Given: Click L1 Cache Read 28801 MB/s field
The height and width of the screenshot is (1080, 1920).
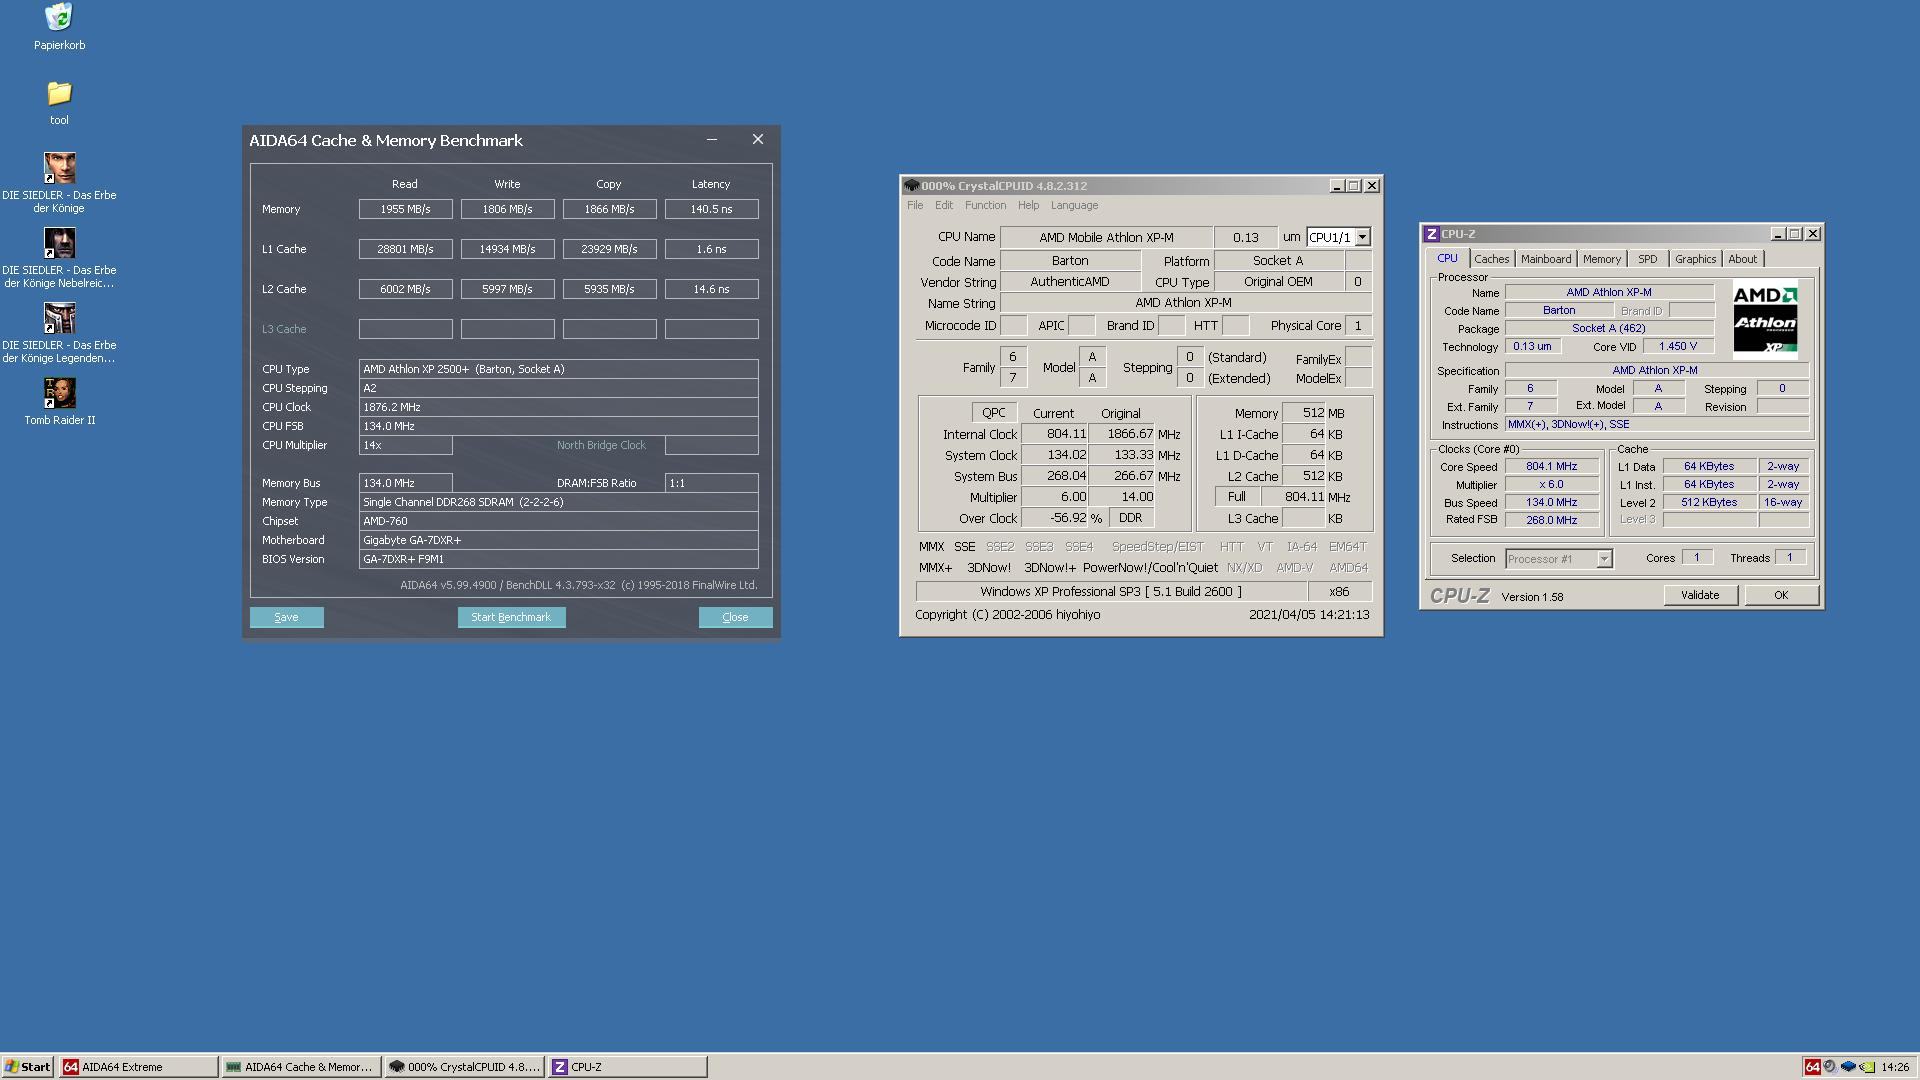Looking at the screenshot, I should click(405, 249).
